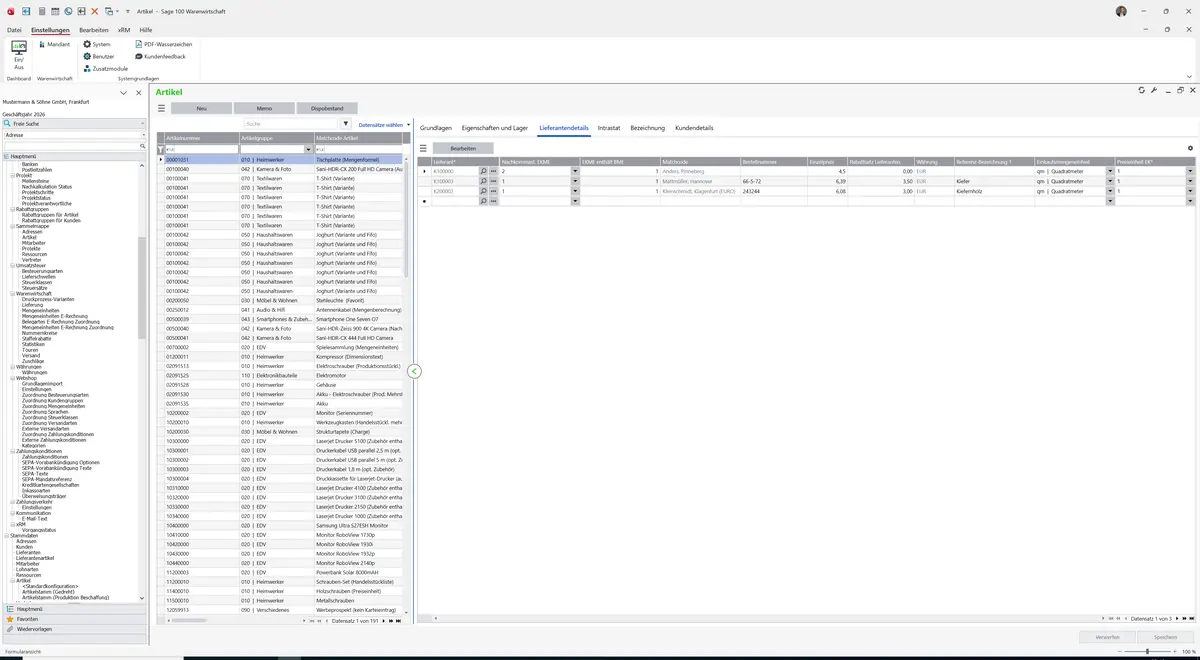This screenshot has height=660, width=1200.
Task: Click the user profile avatar in the title bar
Action: click(1121, 11)
